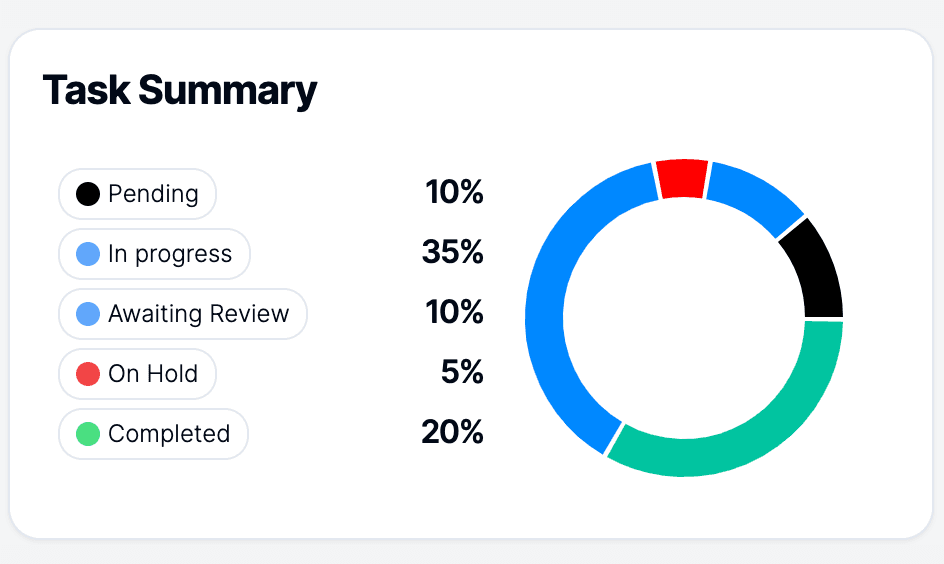Image resolution: width=944 pixels, height=564 pixels.
Task: Click the large blue donut segment
Action: [553, 300]
